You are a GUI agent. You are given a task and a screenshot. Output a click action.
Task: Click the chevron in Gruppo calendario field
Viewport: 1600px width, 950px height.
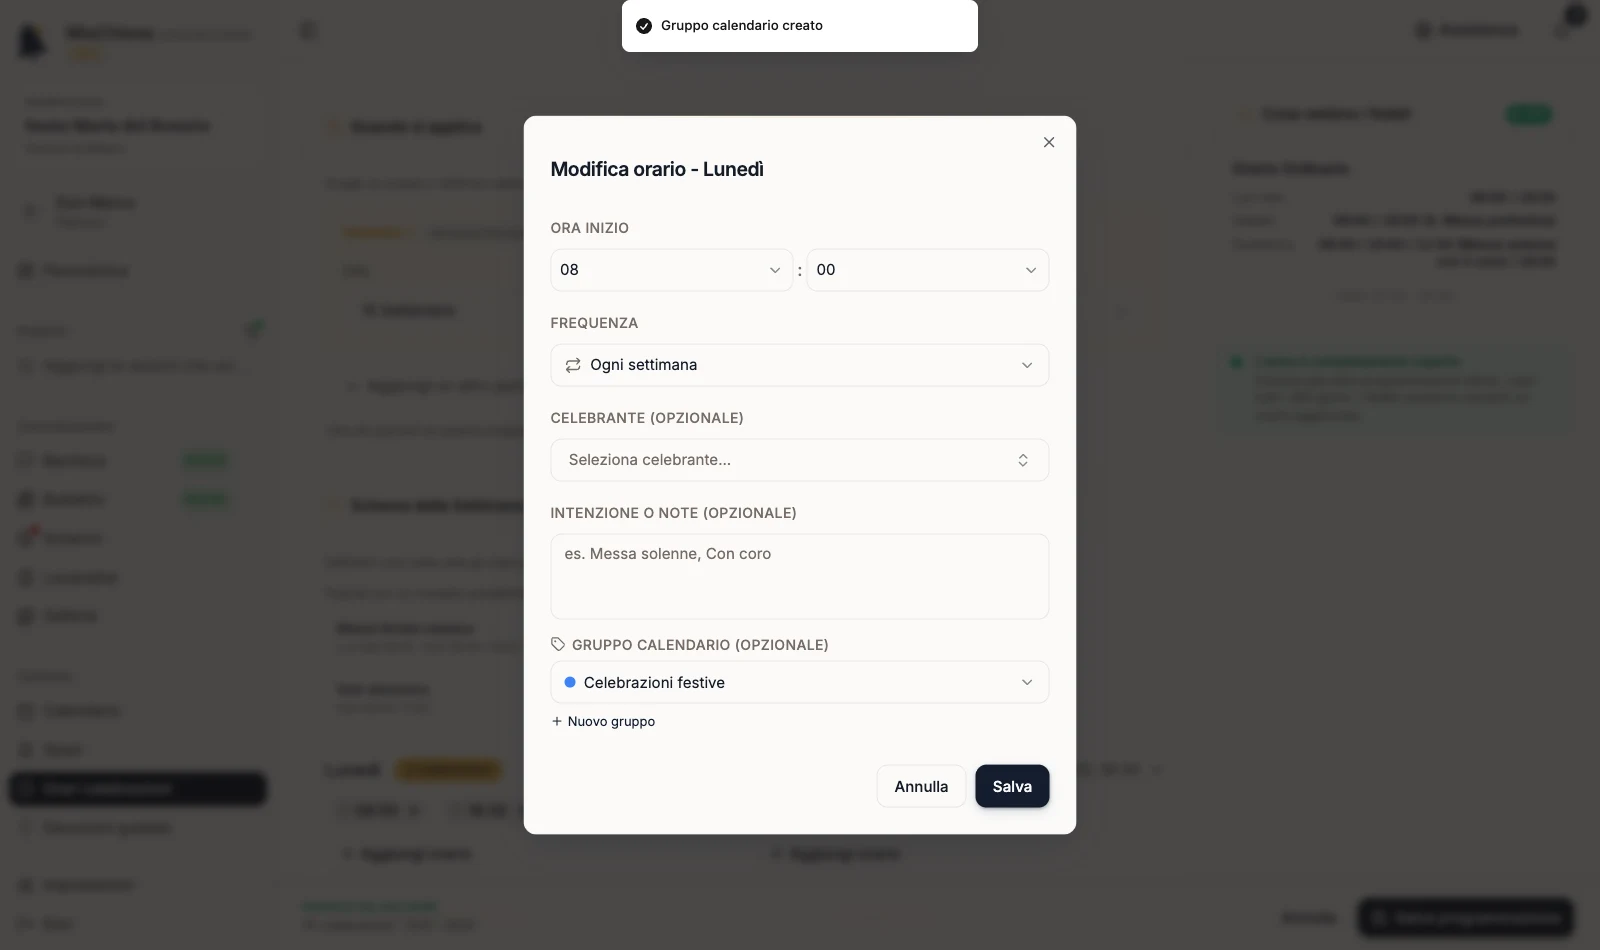[1027, 682]
